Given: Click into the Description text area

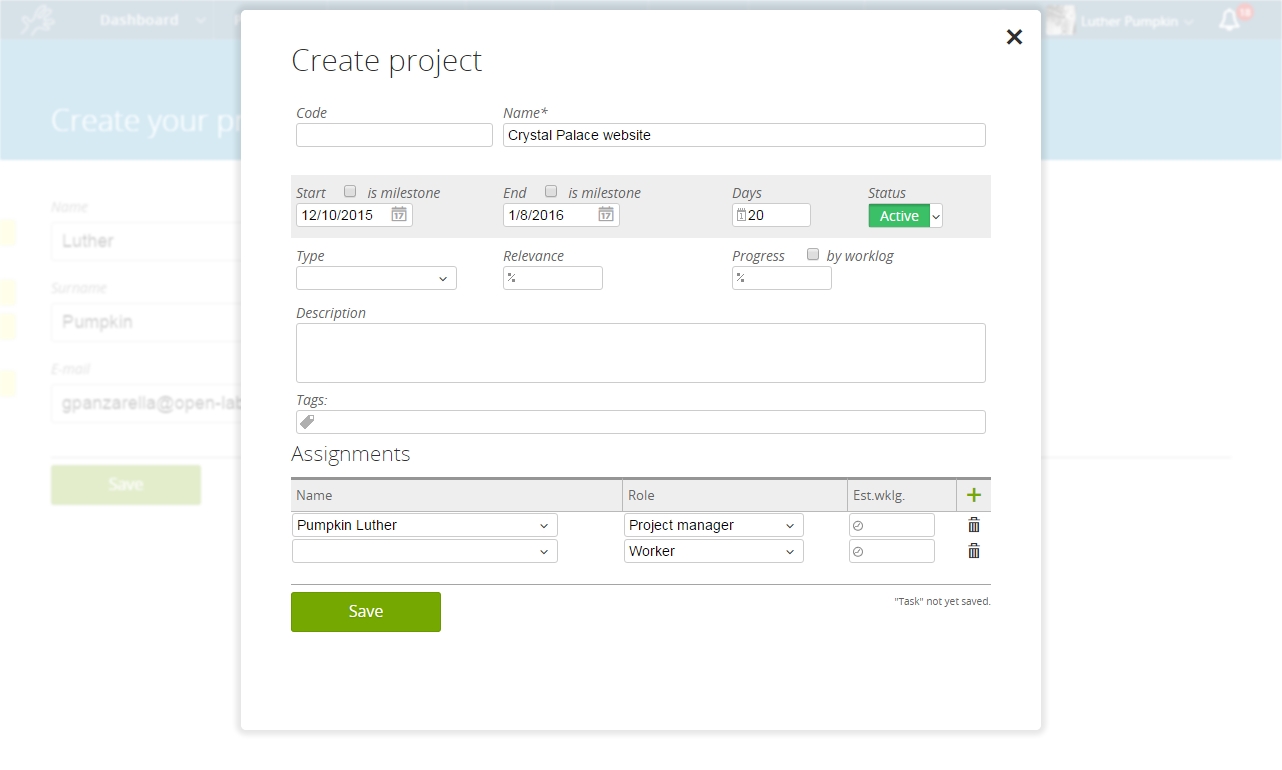Looking at the screenshot, I should tap(641, 353).
